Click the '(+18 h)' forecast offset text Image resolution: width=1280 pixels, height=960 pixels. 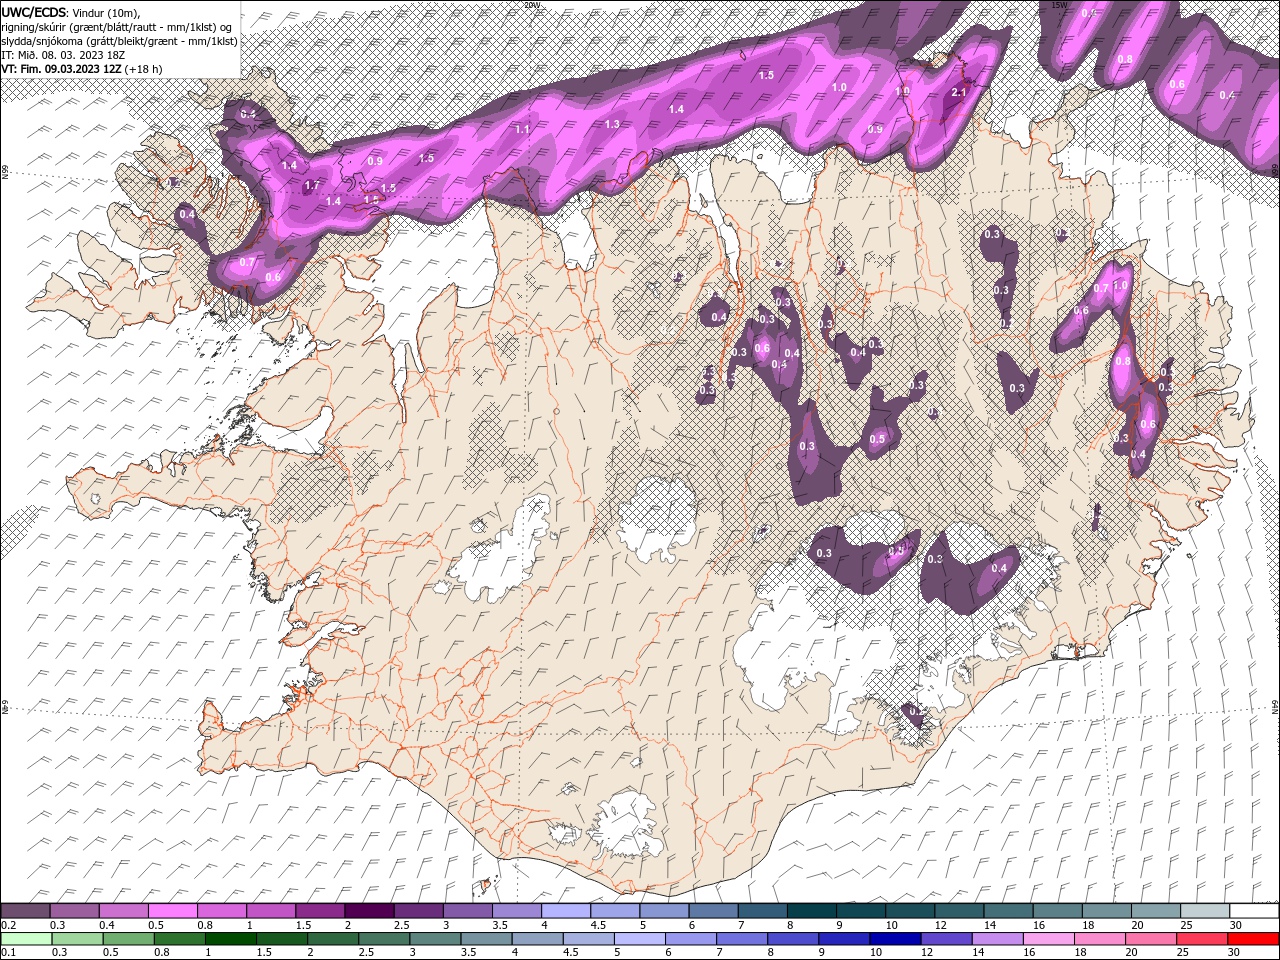(x=144, y=69)
